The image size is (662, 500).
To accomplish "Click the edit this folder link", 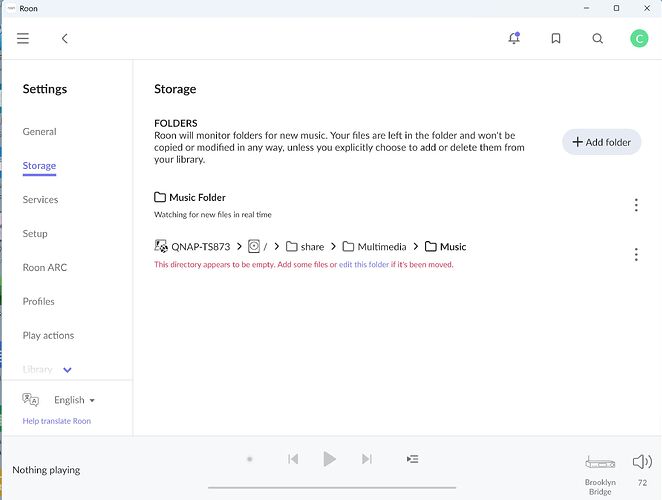I will (364, 265).
